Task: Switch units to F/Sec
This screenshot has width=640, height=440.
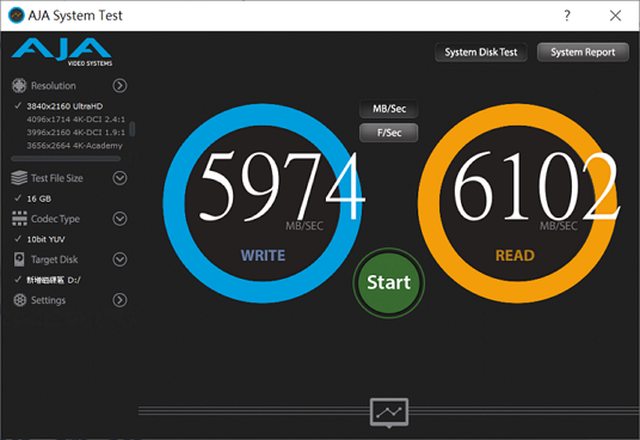Action: (388, 133)
